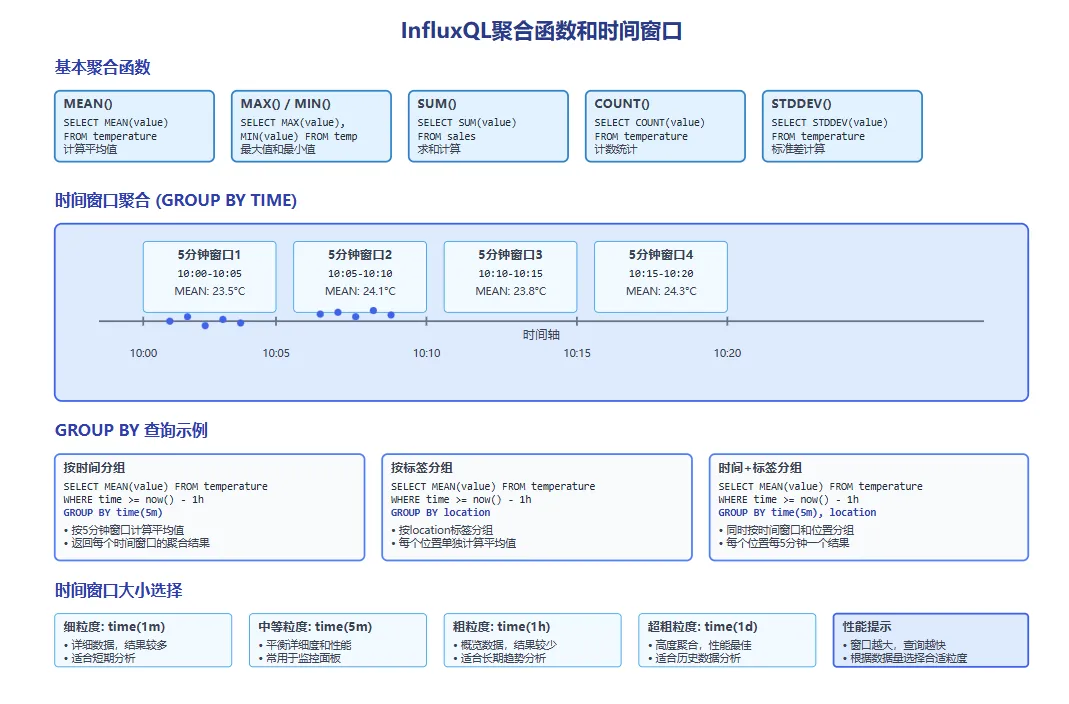Viewport: 1069px width, 704px height.
Task: Open the 按时间分组 query example card
Action: click(209, 507)
